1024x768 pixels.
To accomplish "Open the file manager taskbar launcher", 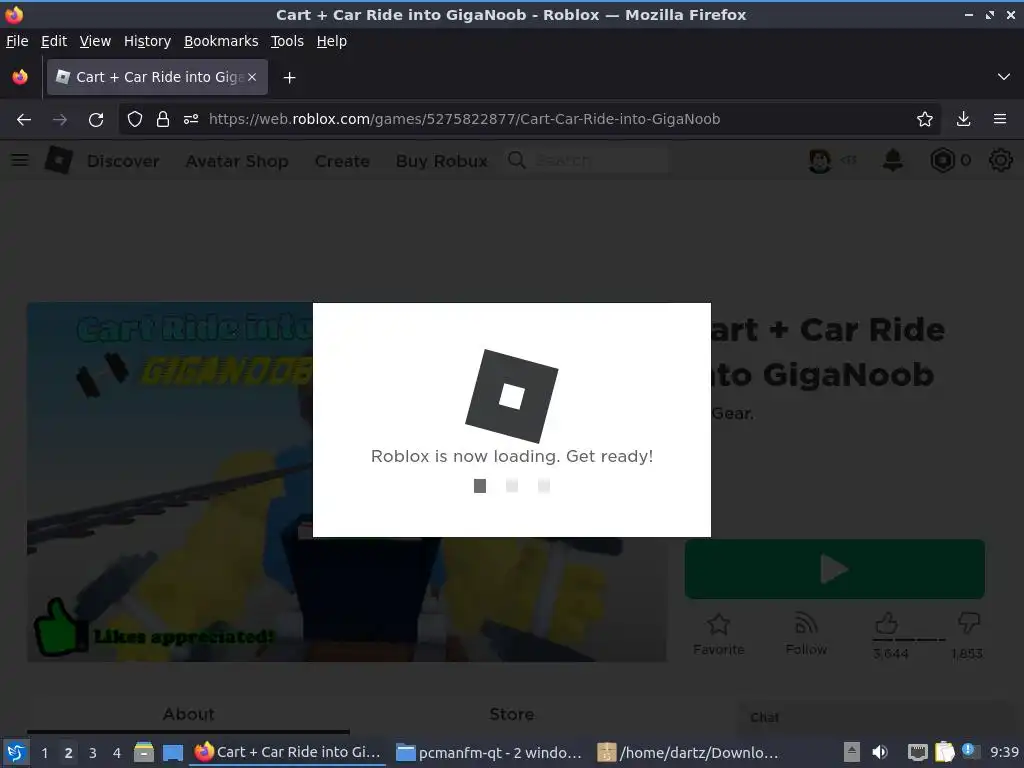I will click(144, 752).
